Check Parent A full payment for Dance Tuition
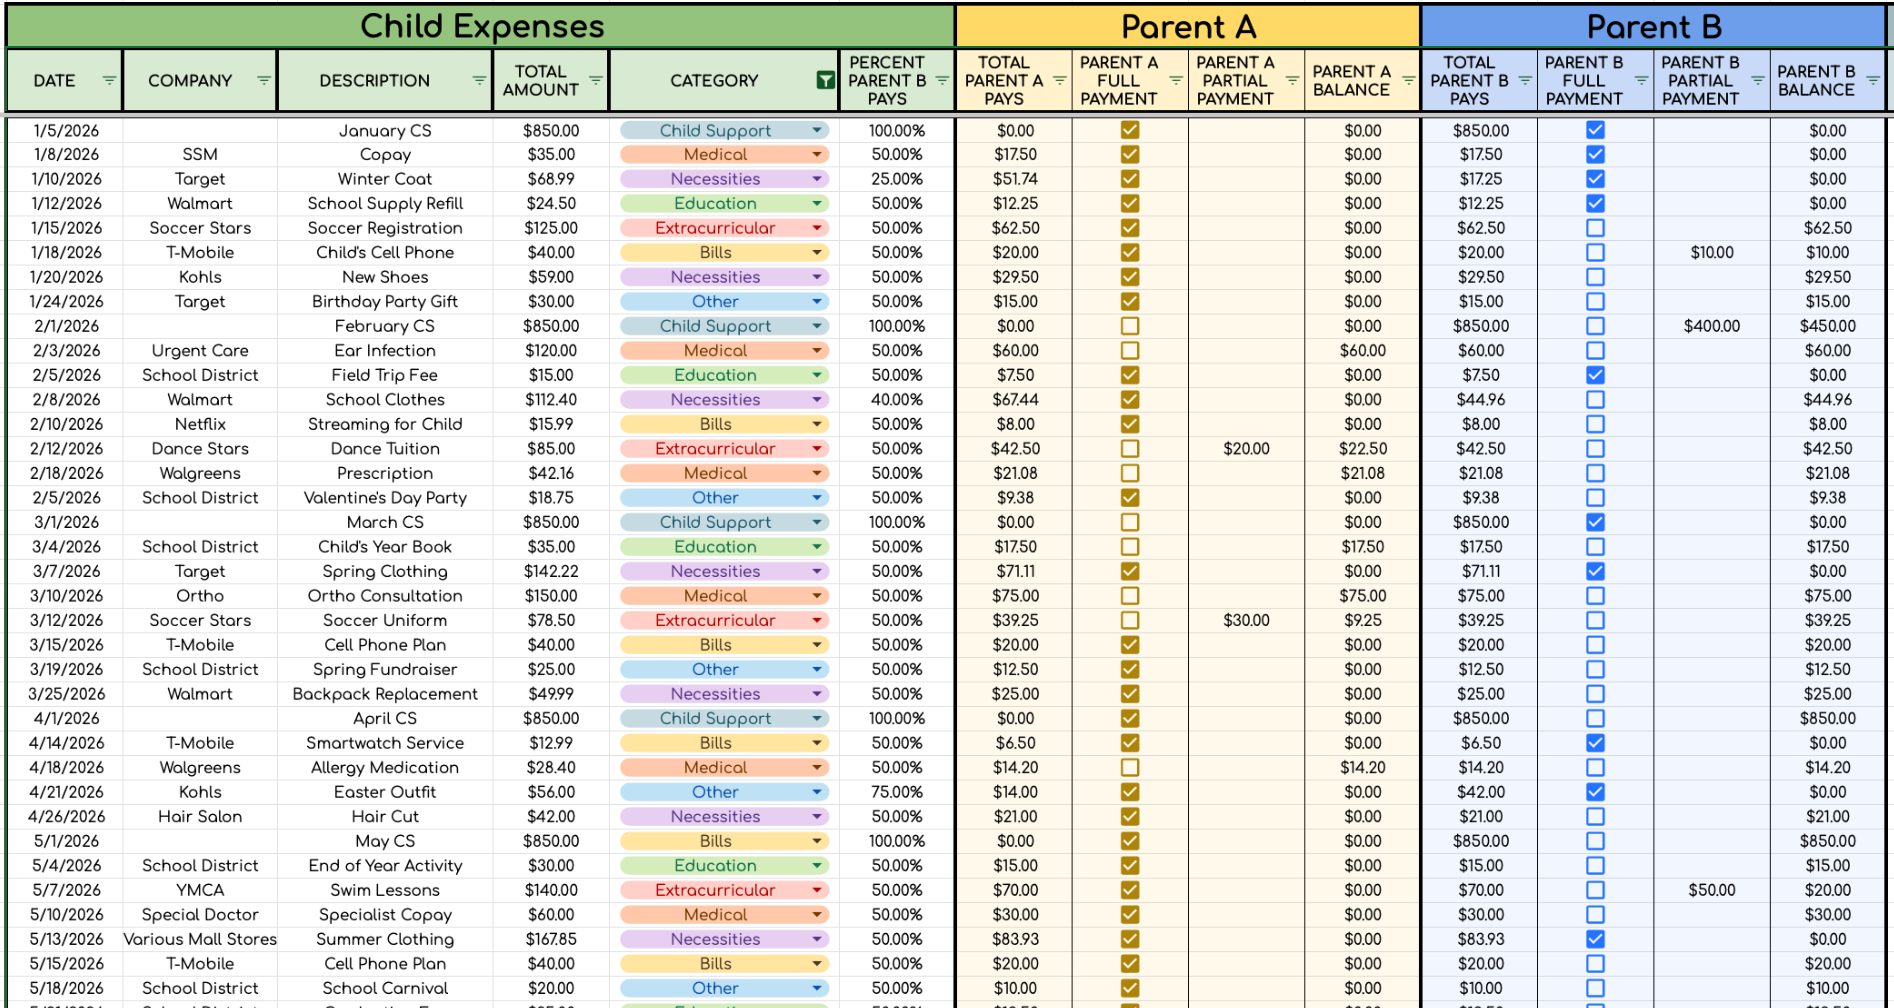 pyautogui.click(x=1130, y=448)
